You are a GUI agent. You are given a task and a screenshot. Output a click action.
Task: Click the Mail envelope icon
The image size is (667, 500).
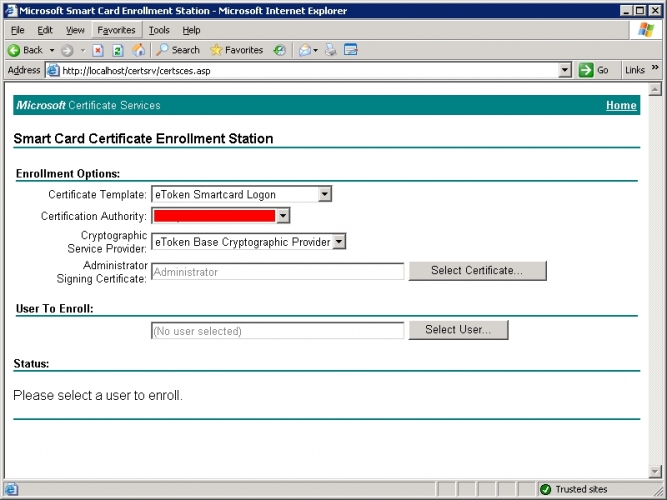(x=305, y=50)
